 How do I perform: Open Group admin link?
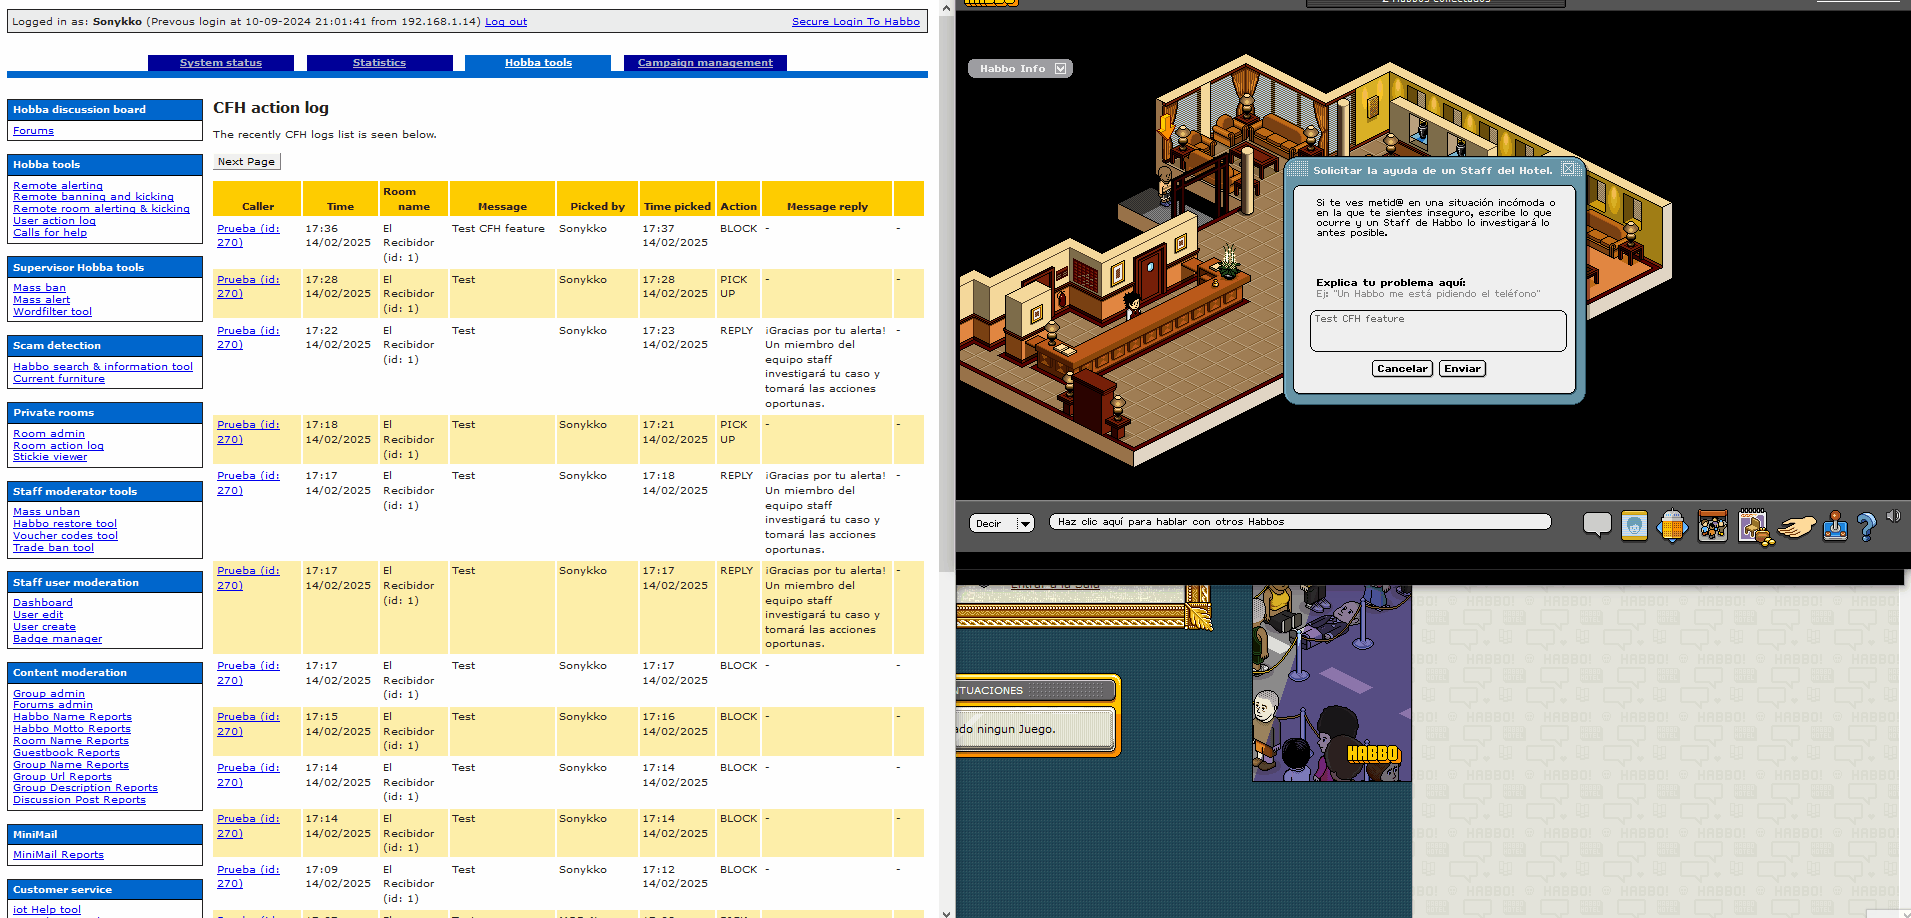click(49, 694)
